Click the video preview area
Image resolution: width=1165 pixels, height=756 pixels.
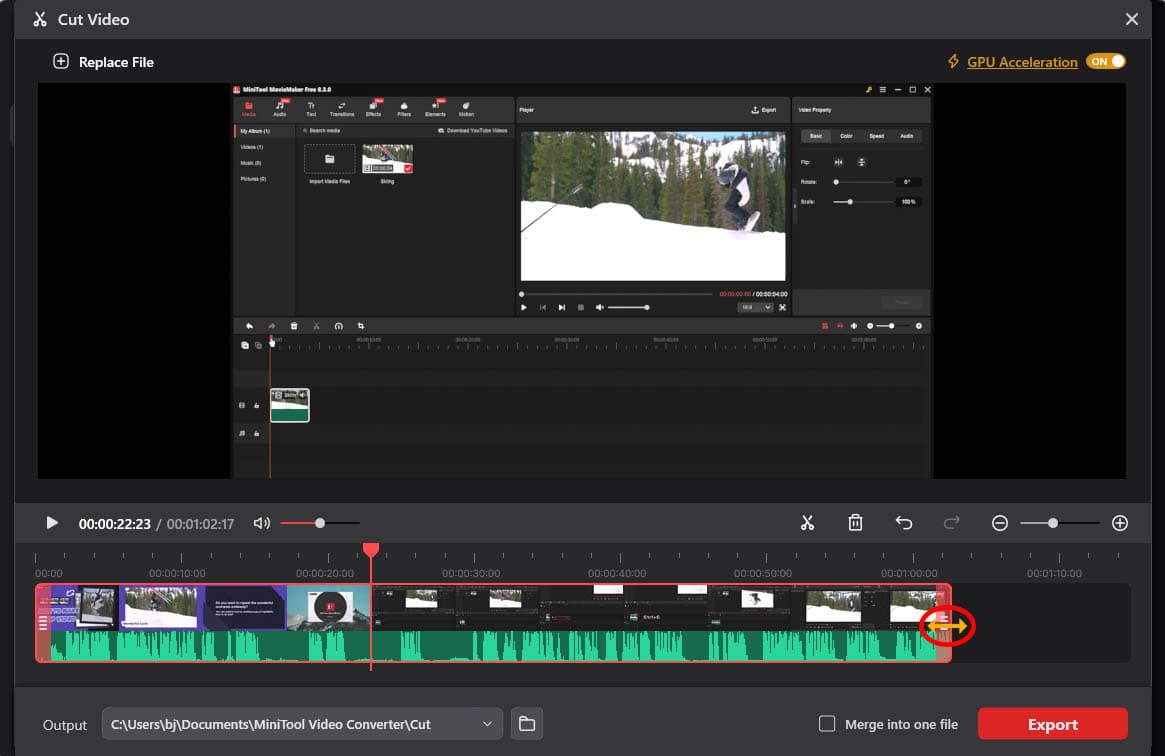point(582,281)
